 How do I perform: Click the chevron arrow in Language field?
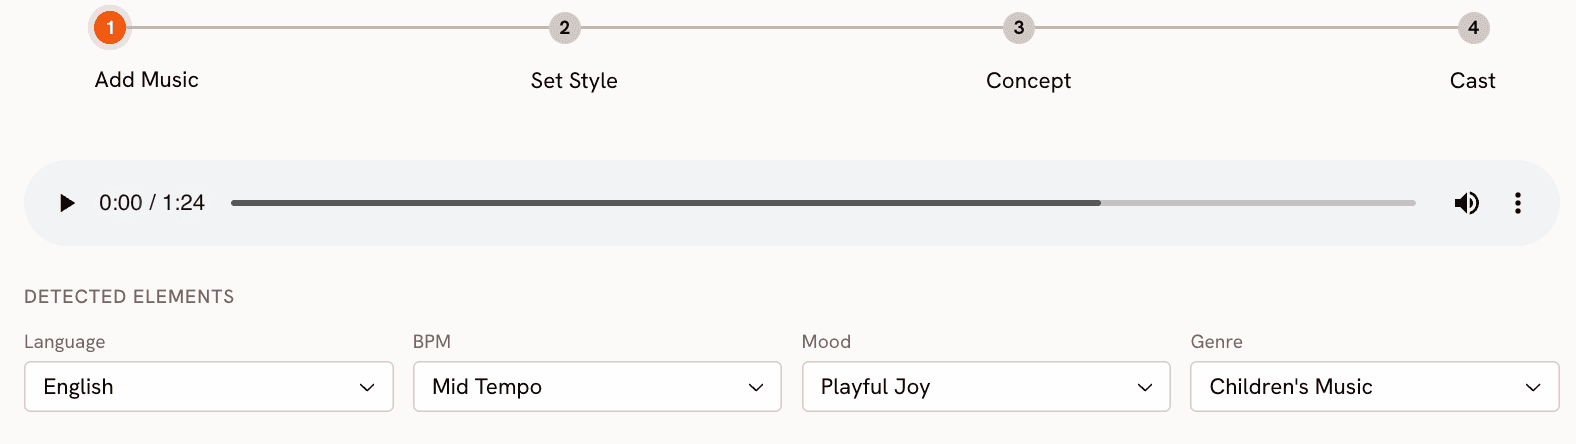point(367,387)
